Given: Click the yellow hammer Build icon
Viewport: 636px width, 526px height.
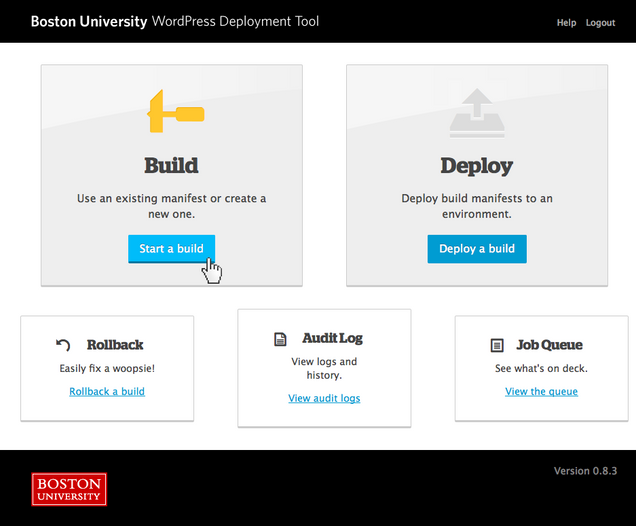Looking at the screenshot, I should (x=174, y=112).
